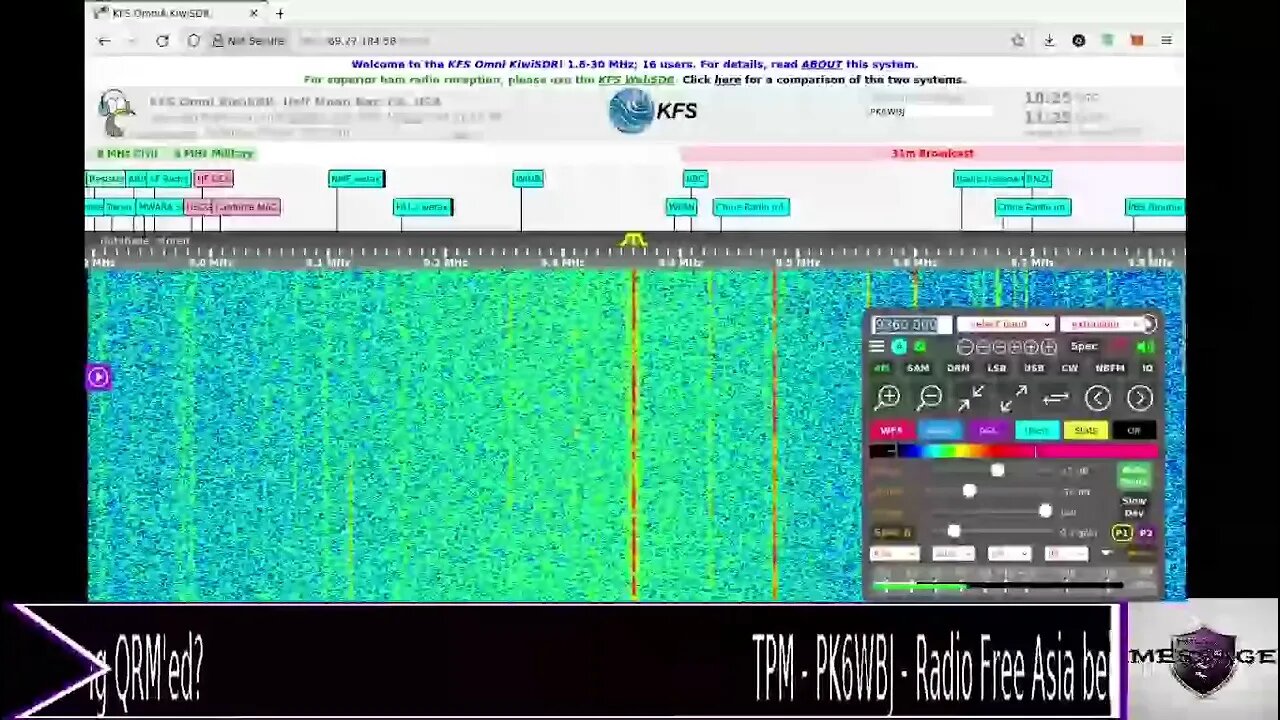Zoom out the waterfall with magnifier minus
The width and height of the screenshot is (1280, 720).
930,398
